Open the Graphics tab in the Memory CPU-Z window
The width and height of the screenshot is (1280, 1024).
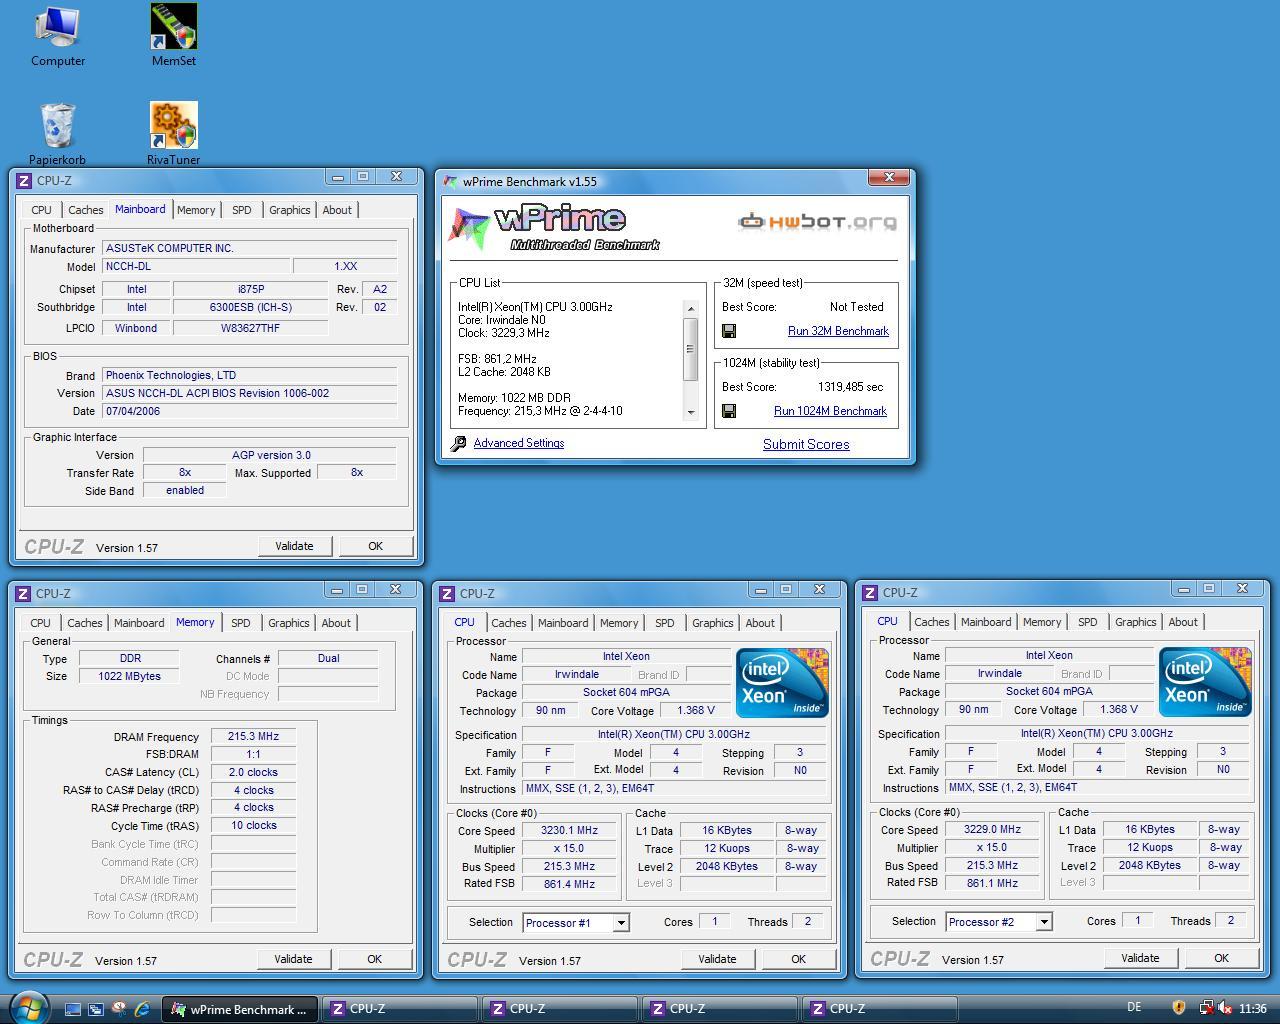(289, 623)
